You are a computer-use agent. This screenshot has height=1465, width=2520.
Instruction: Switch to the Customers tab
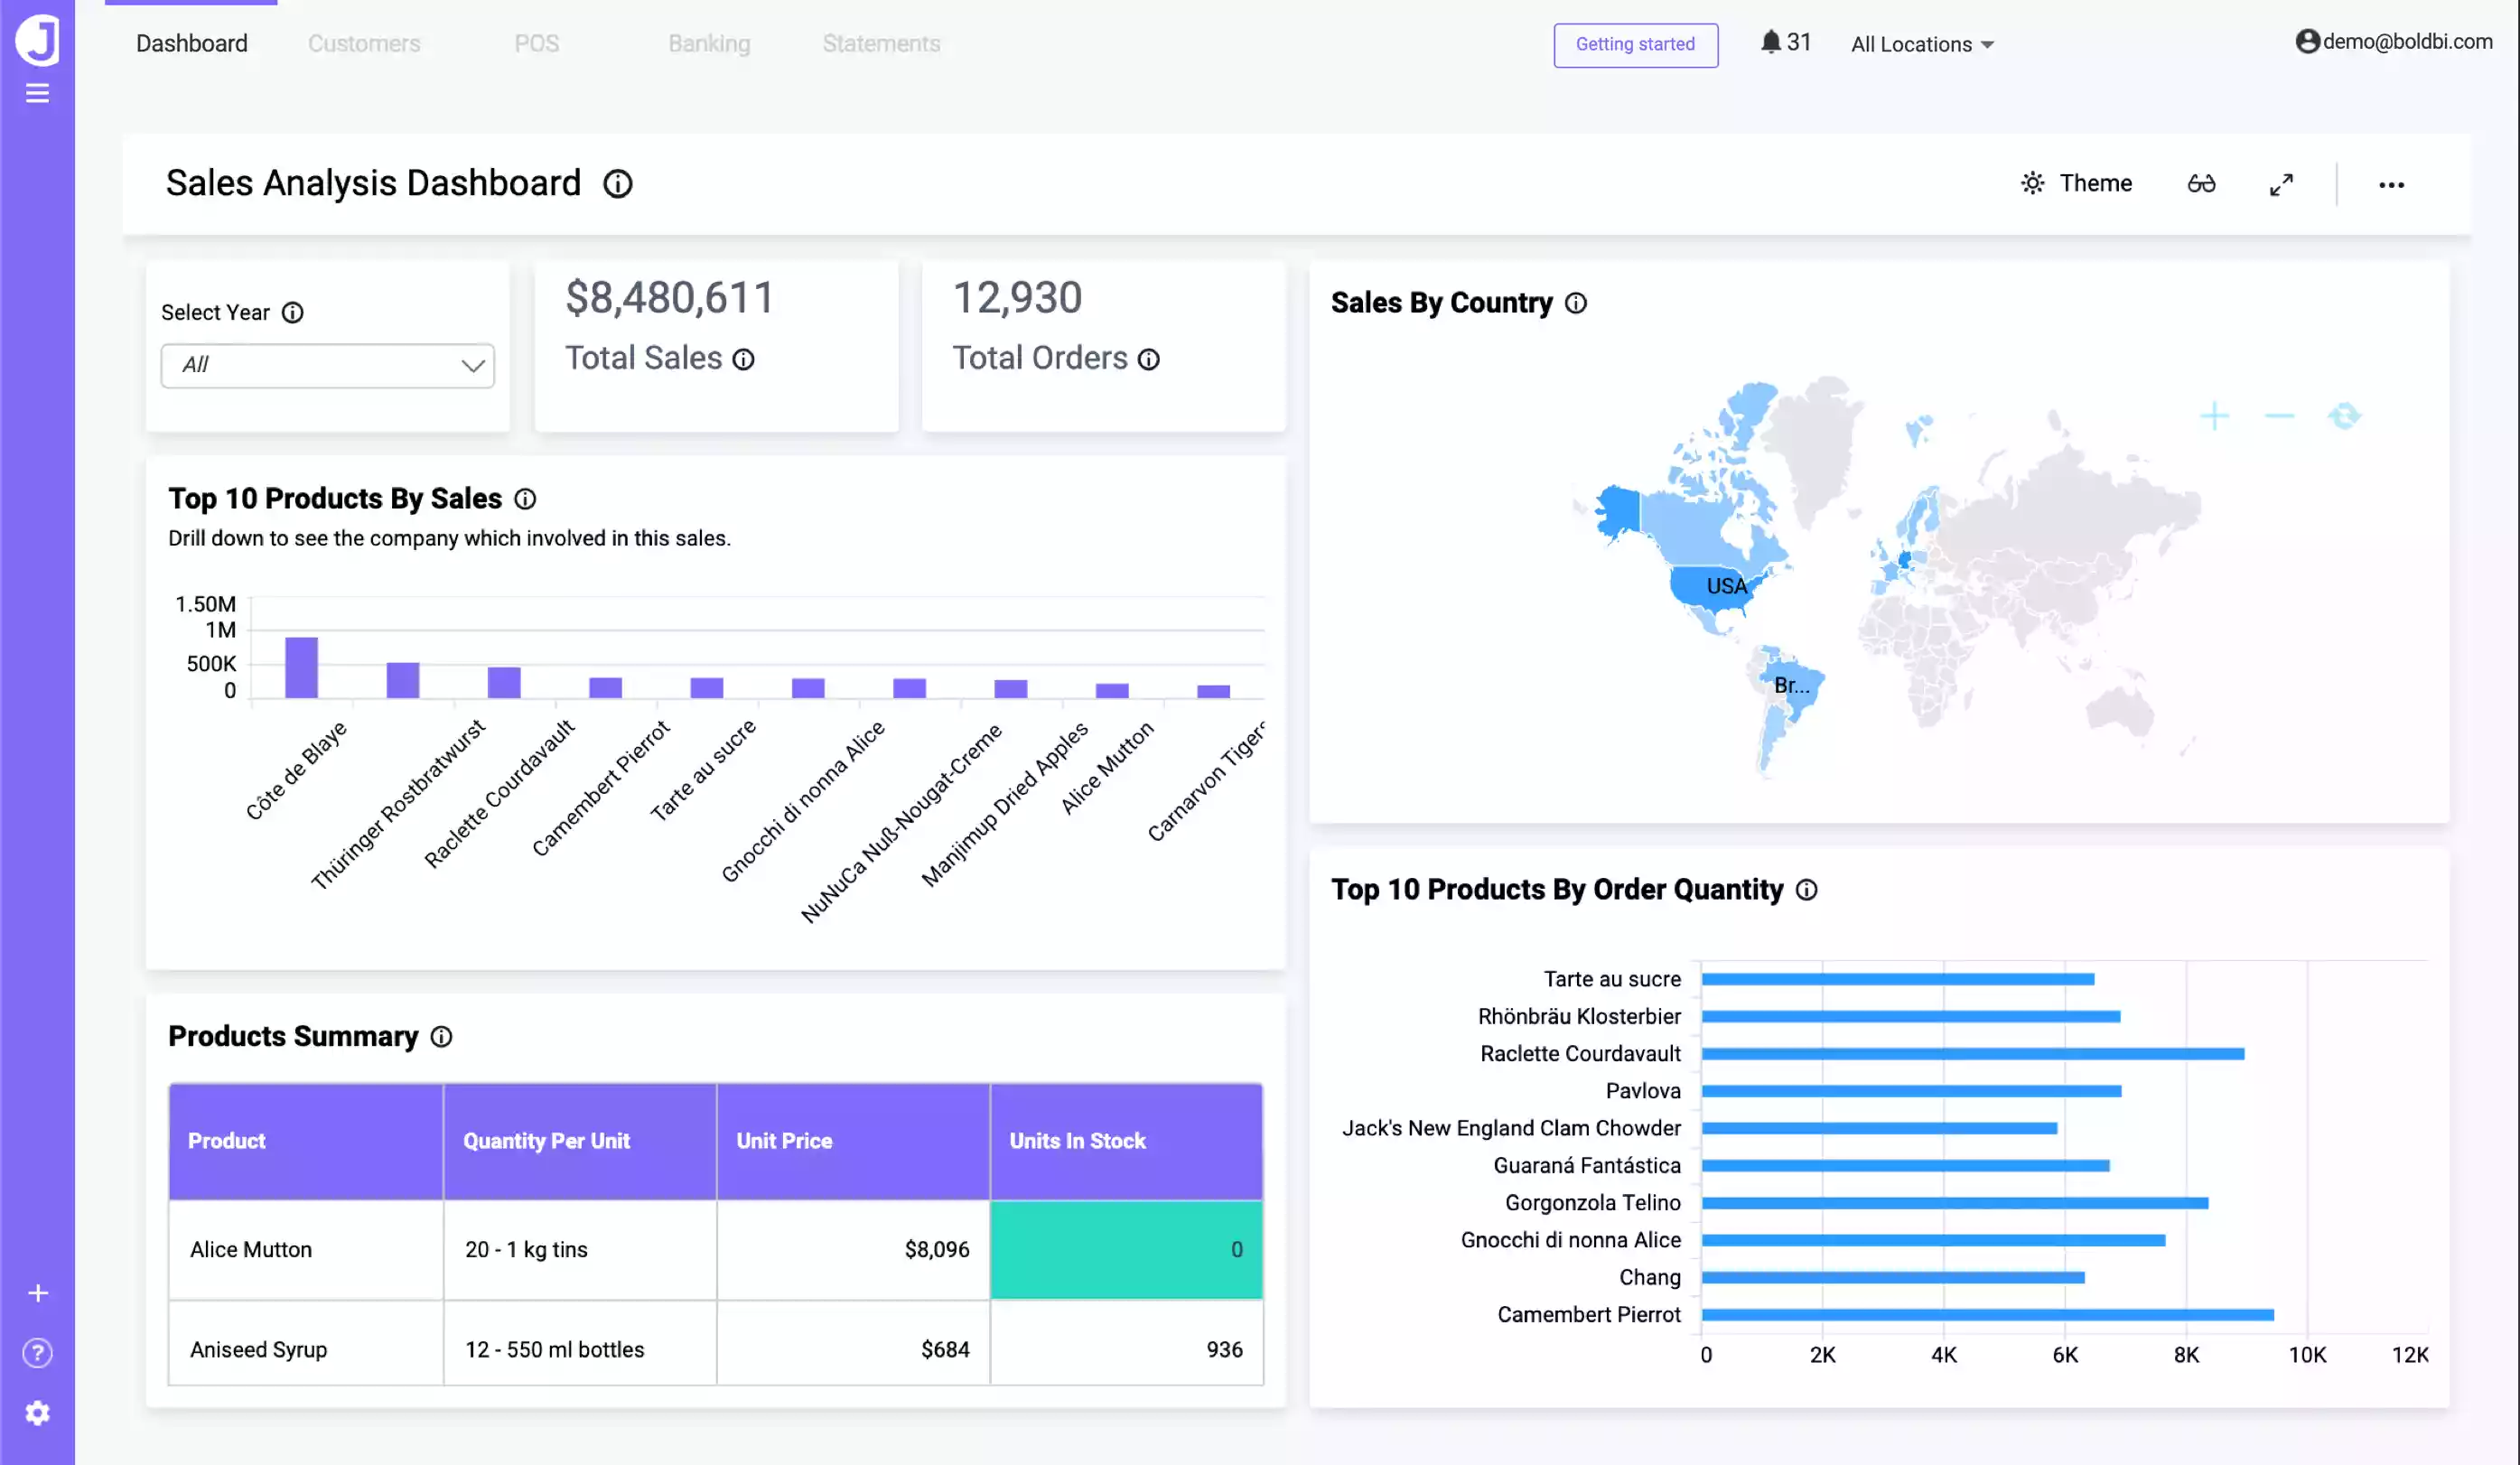click(364, 44)
